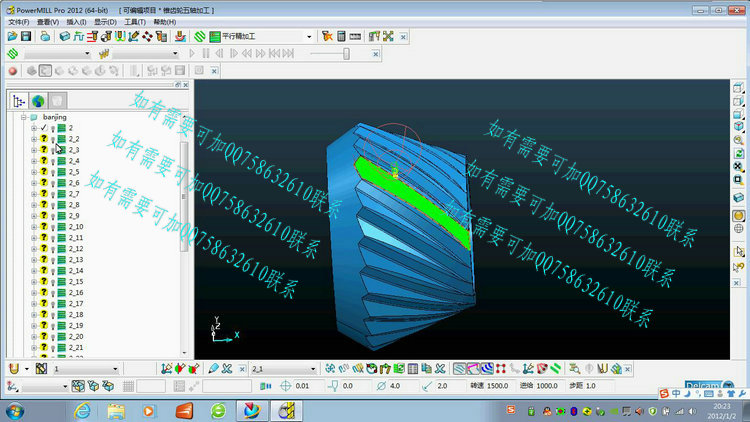Viewport: 750px width, 422px height.
Task: Open Internet Explorer from taskbar
Action: coord(83,411)
